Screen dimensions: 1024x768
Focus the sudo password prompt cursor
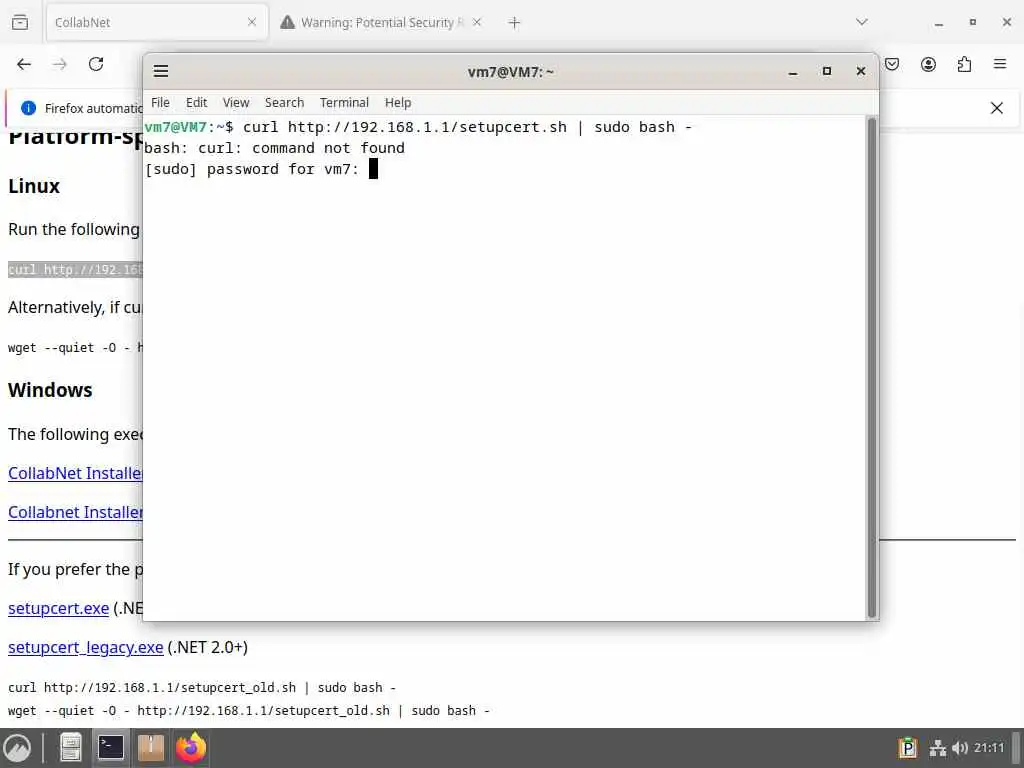pyautogui.click(x=374, y=169)
